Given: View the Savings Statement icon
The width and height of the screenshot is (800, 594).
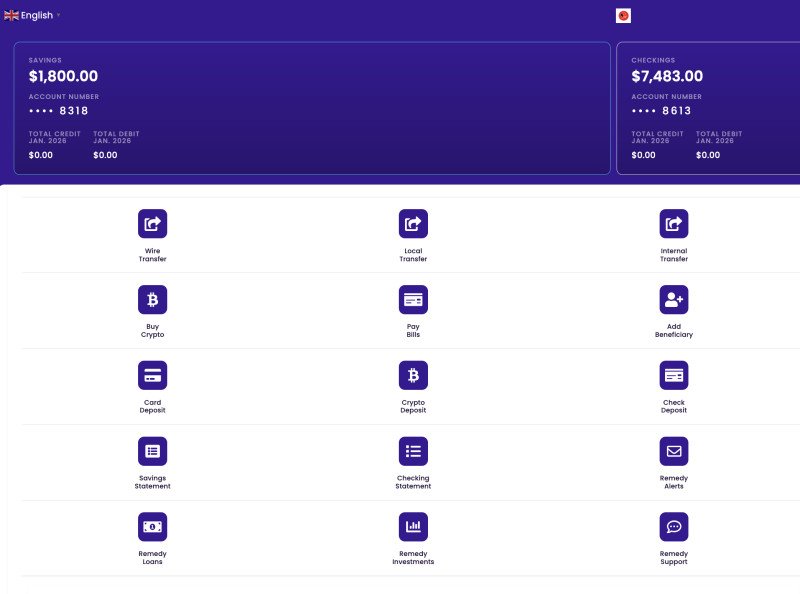Looking at the screenshot, I should pos(152,451).
